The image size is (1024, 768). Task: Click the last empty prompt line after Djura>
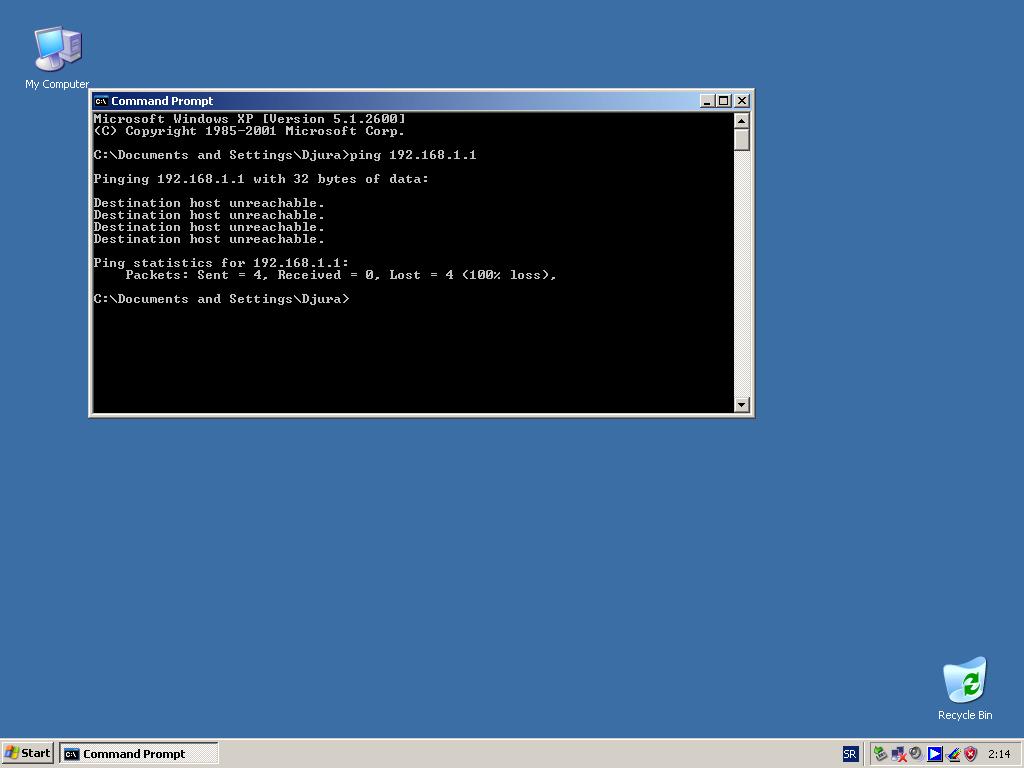(x=221, y=299)
